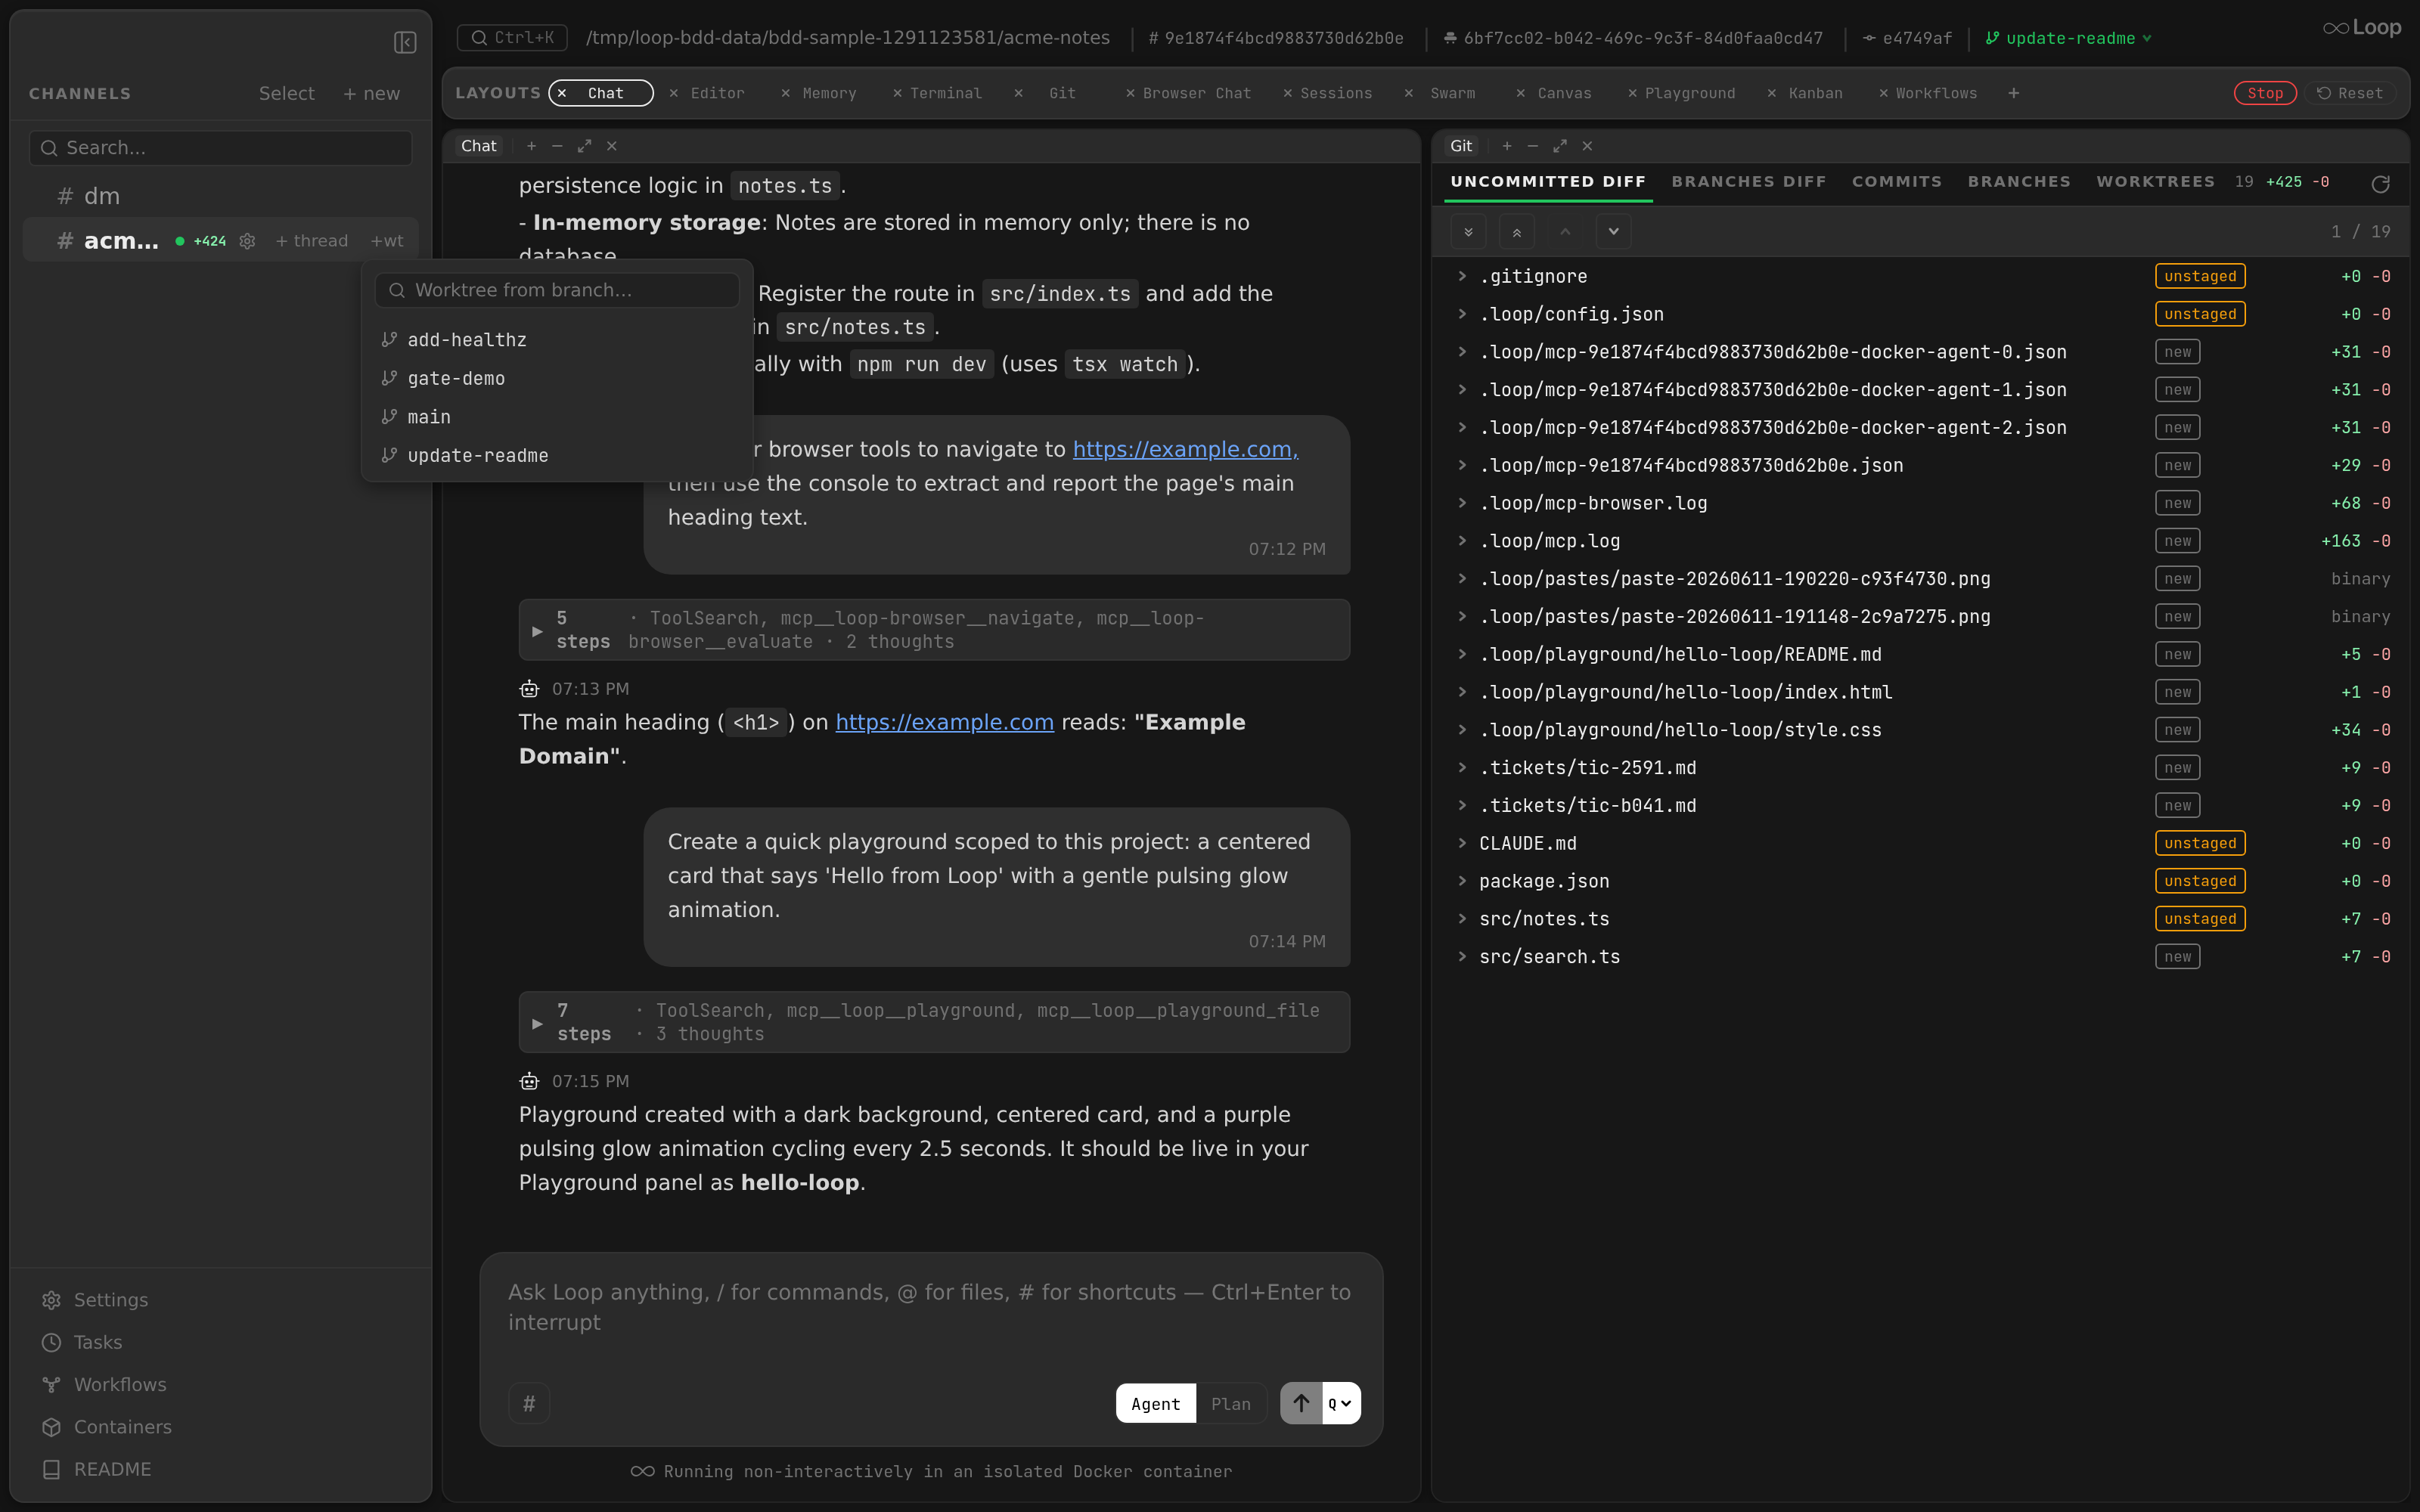Switch to Worktrees tab

click(2155, 182)
